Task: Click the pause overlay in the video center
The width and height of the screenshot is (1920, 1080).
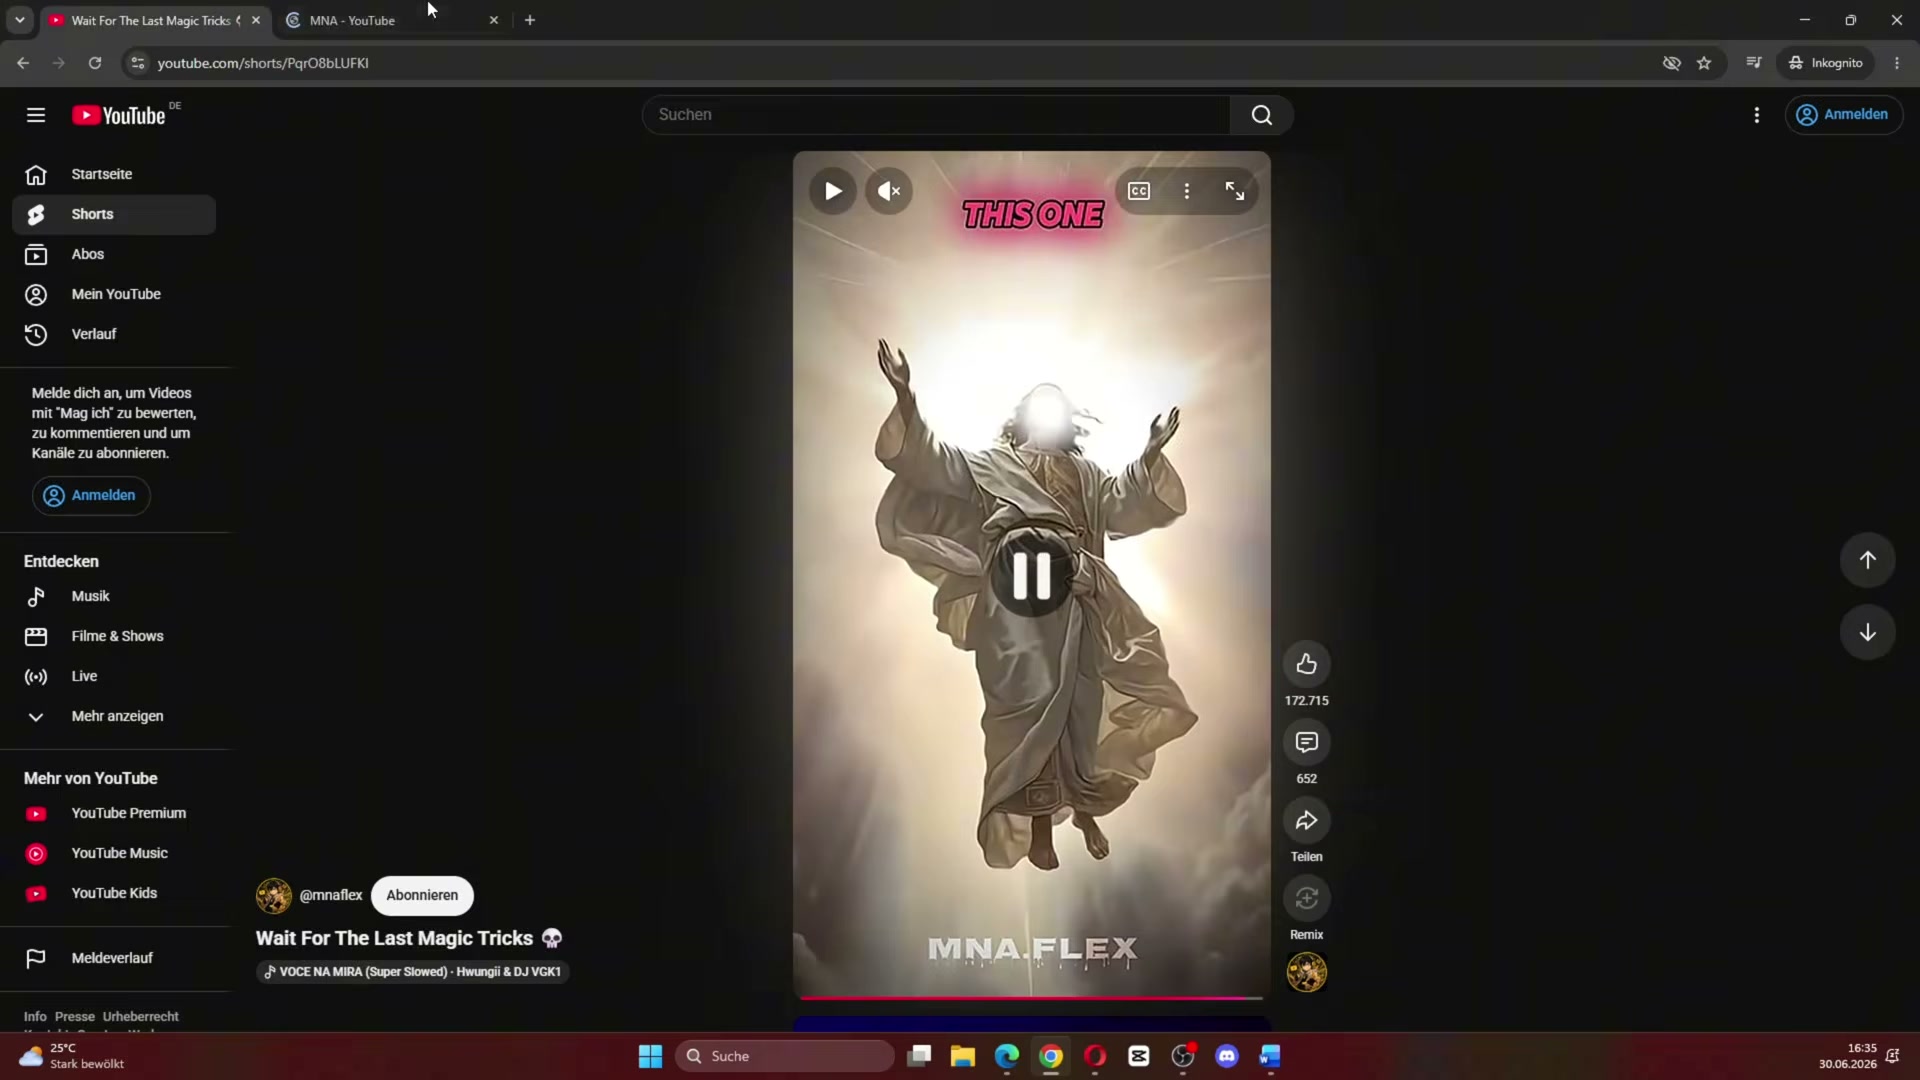Action: click(x=1032, y=576)
